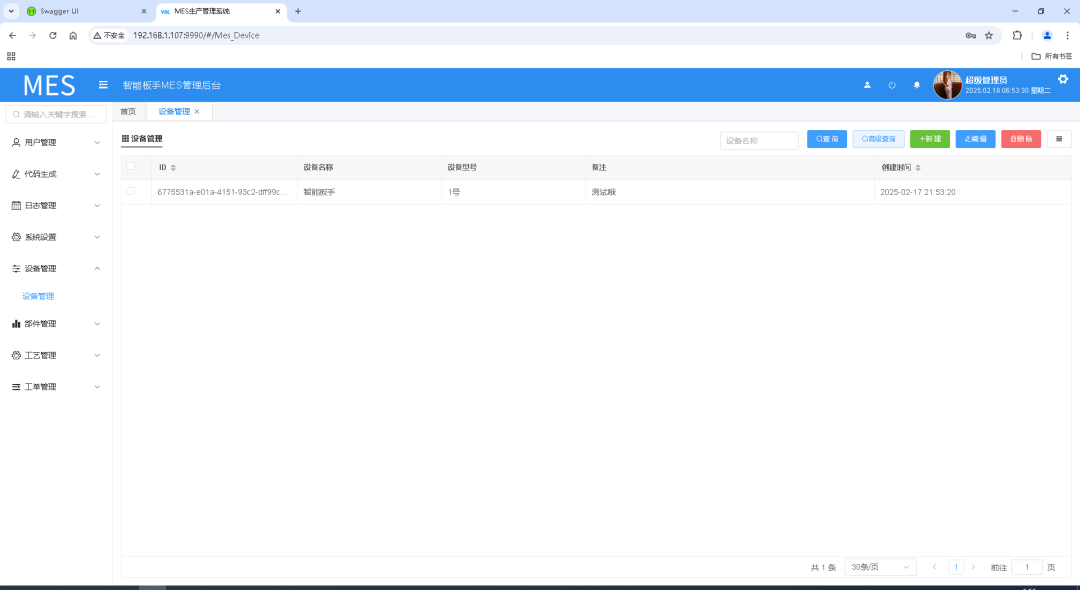The image size is (1080, 590).
Task: Focus the 设备名称 search input
Action: click(759, 140)
